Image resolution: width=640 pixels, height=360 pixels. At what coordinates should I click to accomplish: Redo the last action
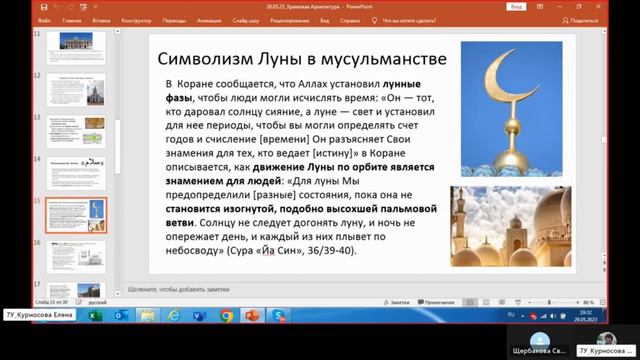[70, 7]
